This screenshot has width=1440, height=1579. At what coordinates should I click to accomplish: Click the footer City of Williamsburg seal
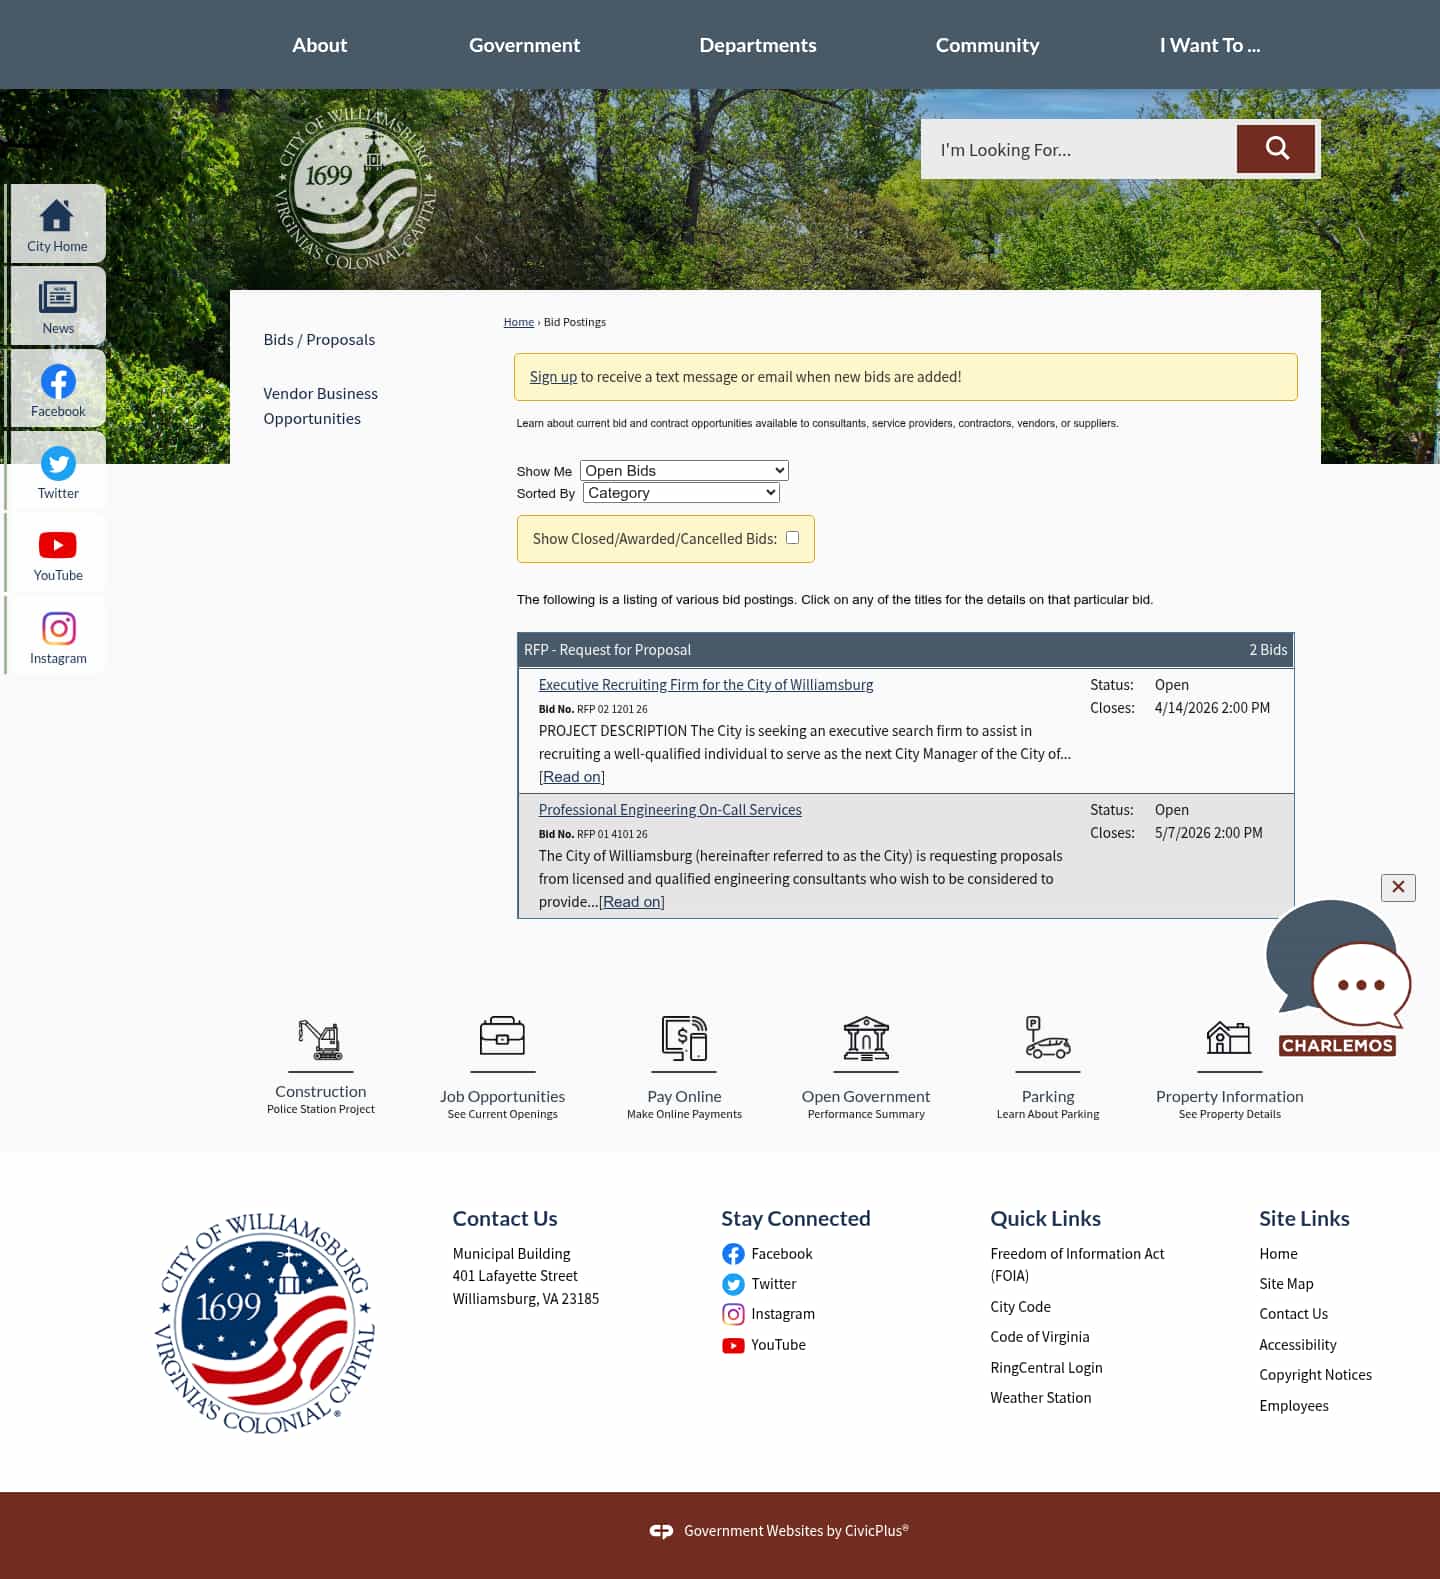point(265,1322)
